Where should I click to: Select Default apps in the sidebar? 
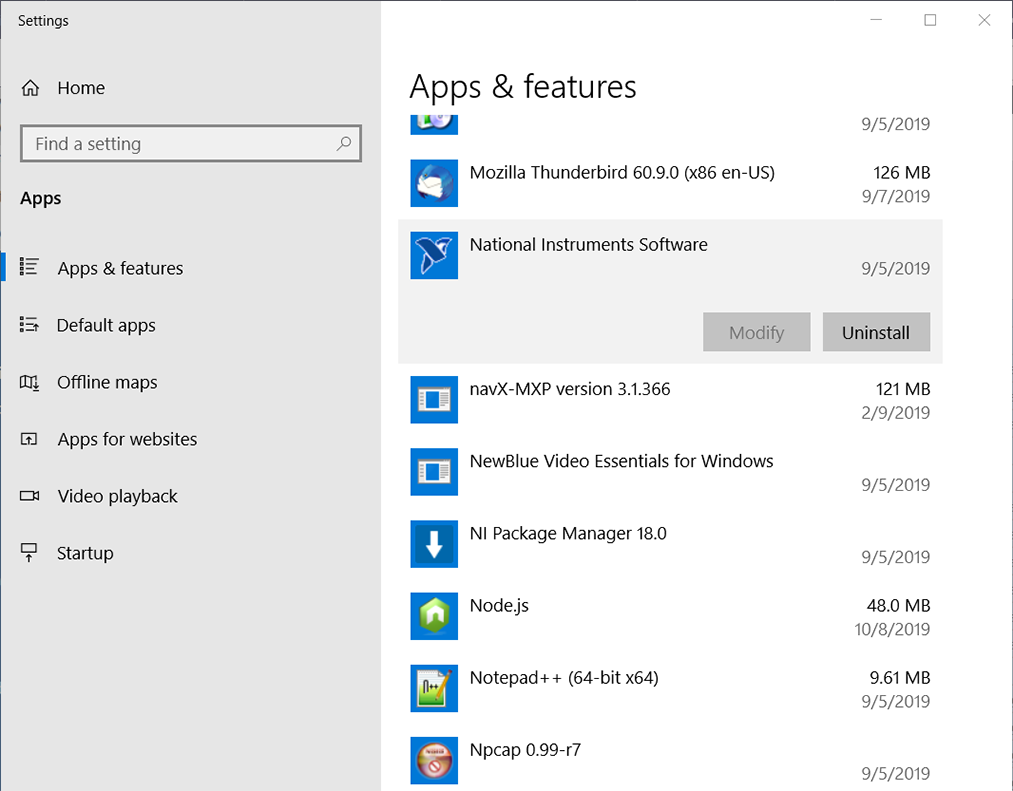[107, 325]
